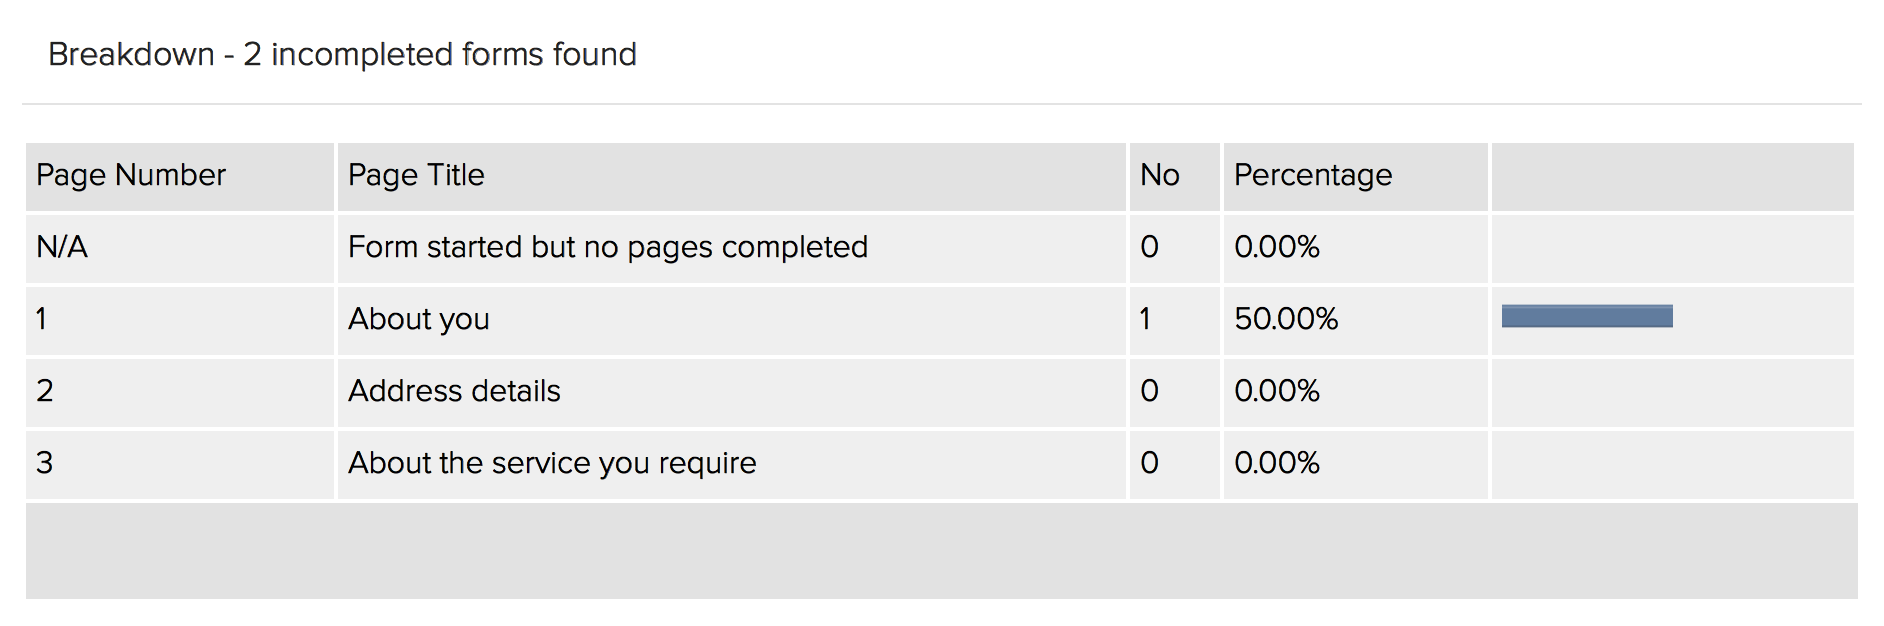The width and height of the screenshot is (1884, 626).
Task: Select the 'About you' page title
Action: 419,319
